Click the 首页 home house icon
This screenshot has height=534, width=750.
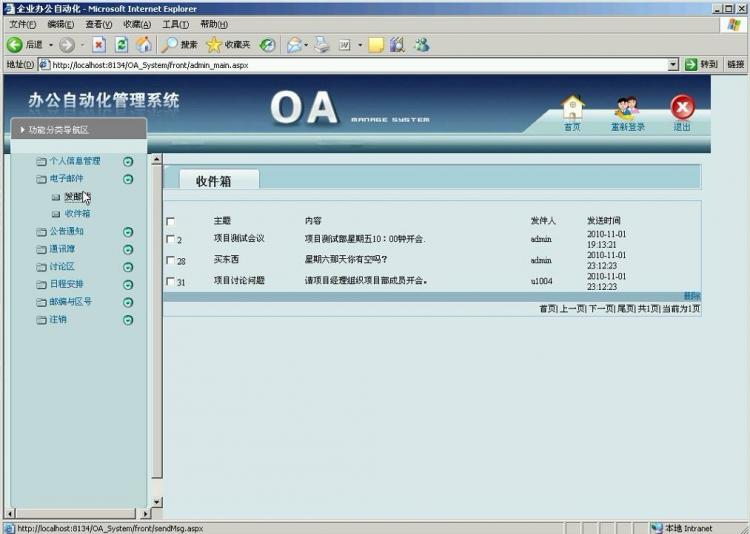coord(572,107)
